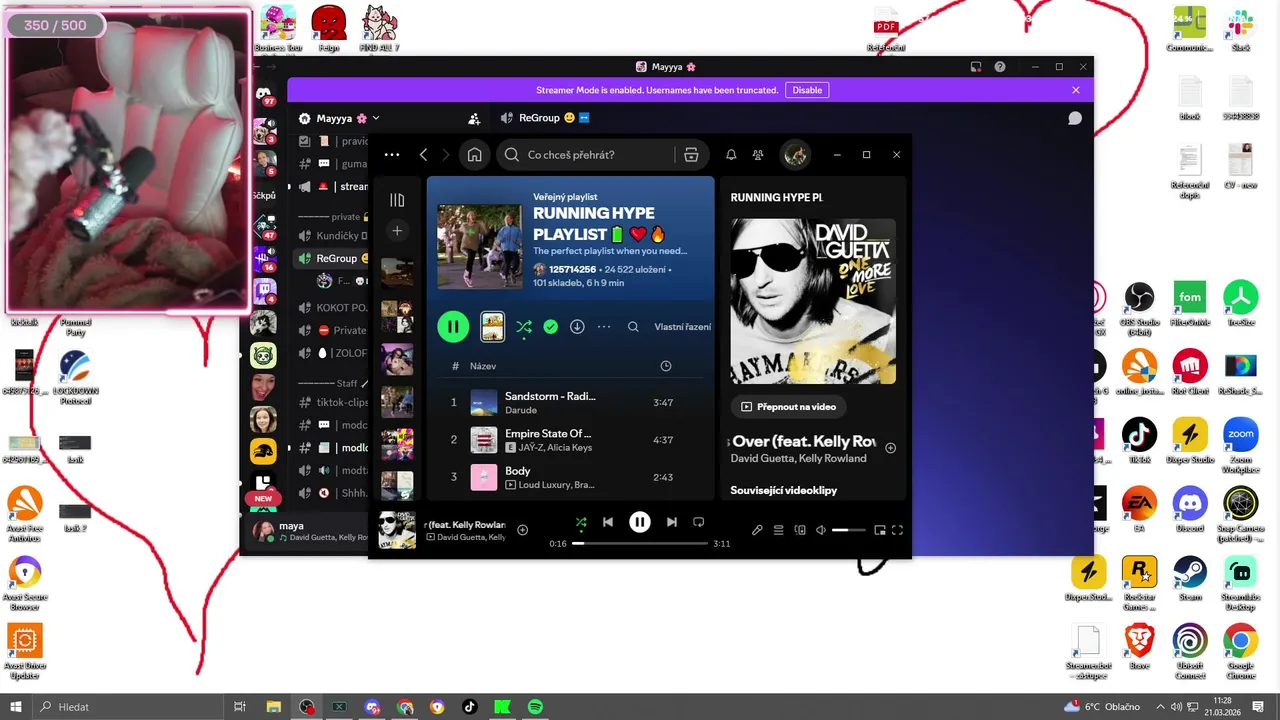
Task: Adjust the Spotify volume slider
Action: [849, 530]
